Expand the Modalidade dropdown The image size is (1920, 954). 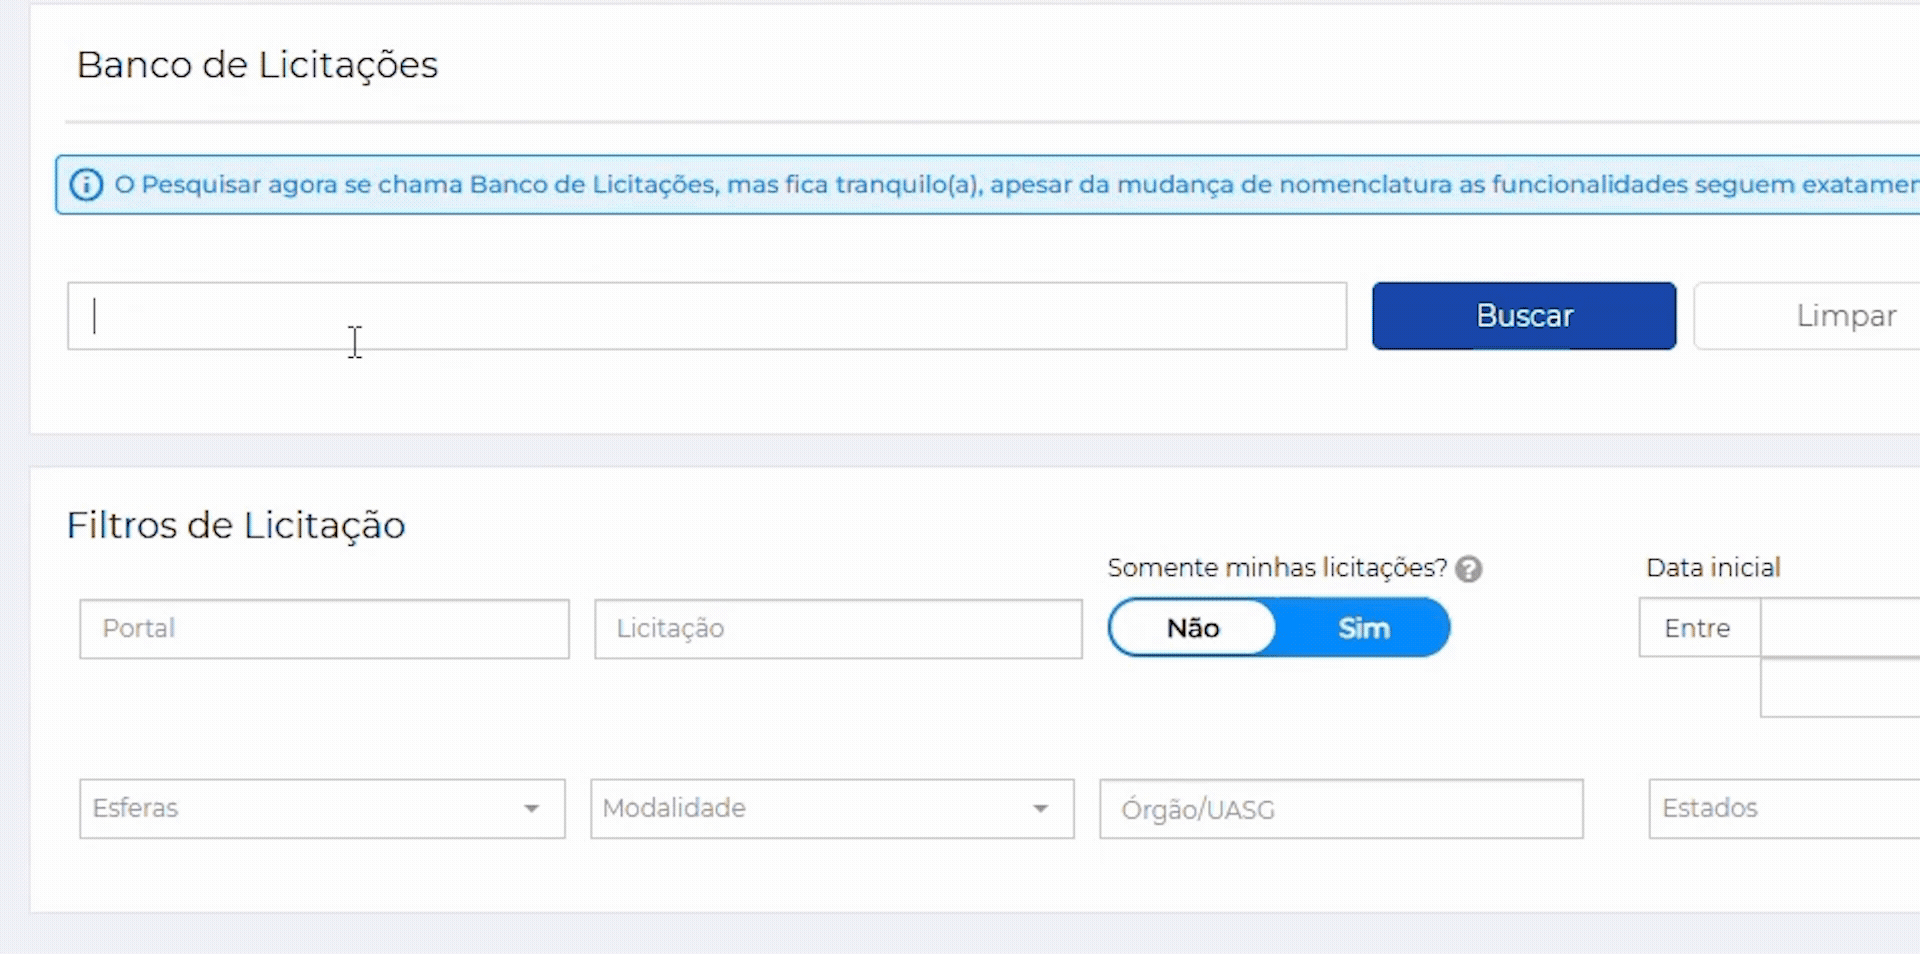click(810, 808)
